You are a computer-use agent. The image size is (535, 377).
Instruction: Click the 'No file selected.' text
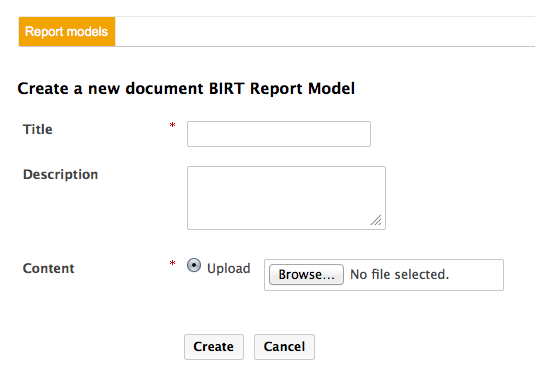[400, 275]
